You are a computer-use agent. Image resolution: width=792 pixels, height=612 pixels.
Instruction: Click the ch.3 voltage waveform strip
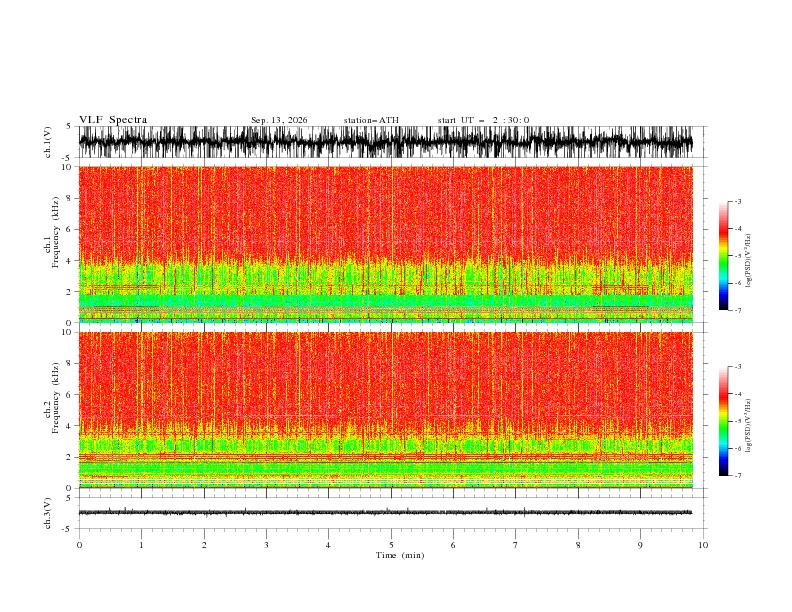point(385,513)
